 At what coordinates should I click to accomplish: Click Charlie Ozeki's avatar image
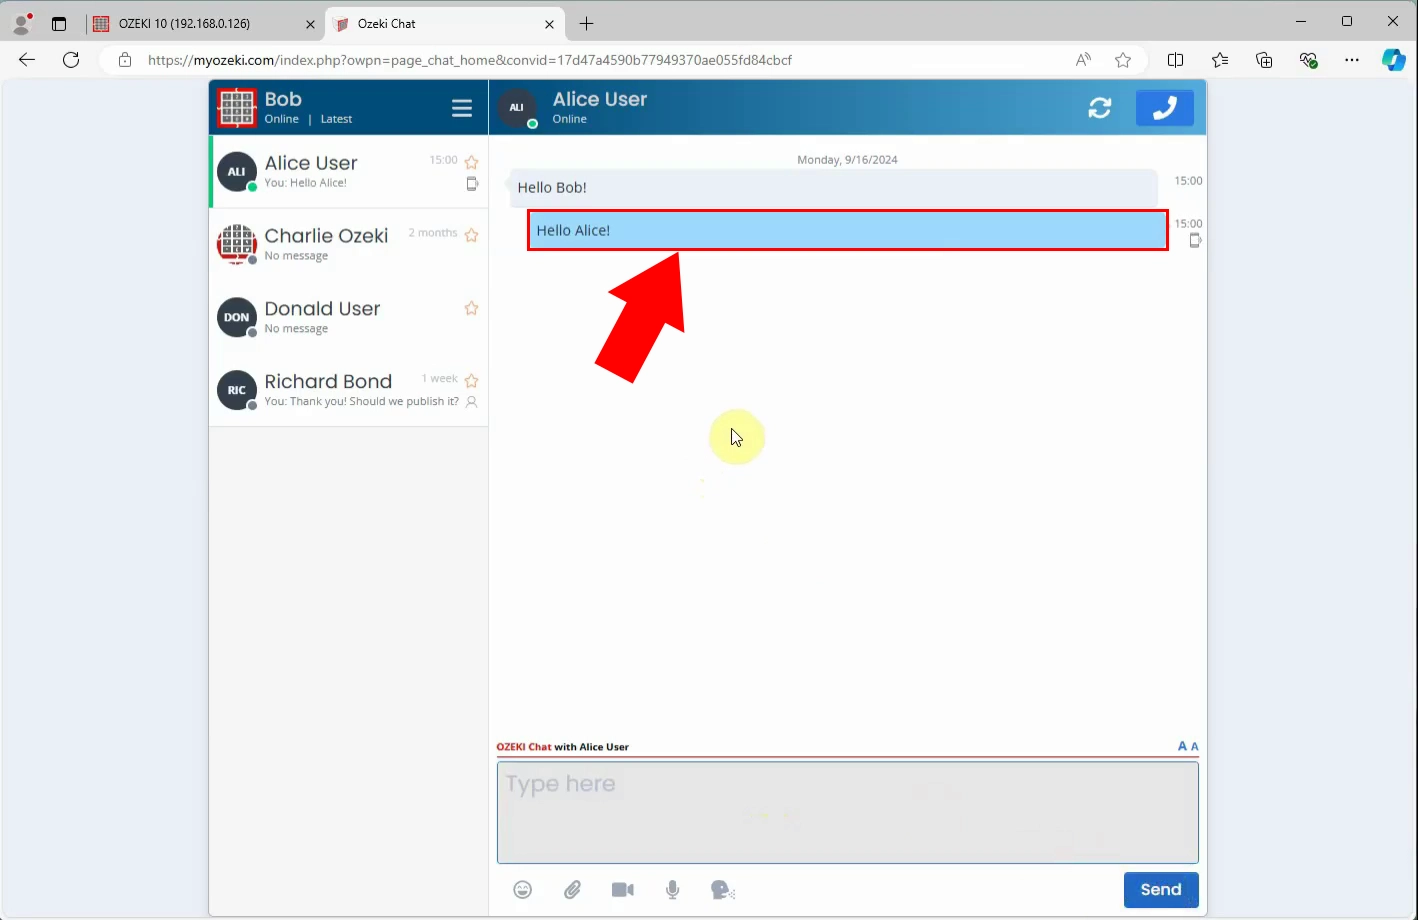[237, 244]
